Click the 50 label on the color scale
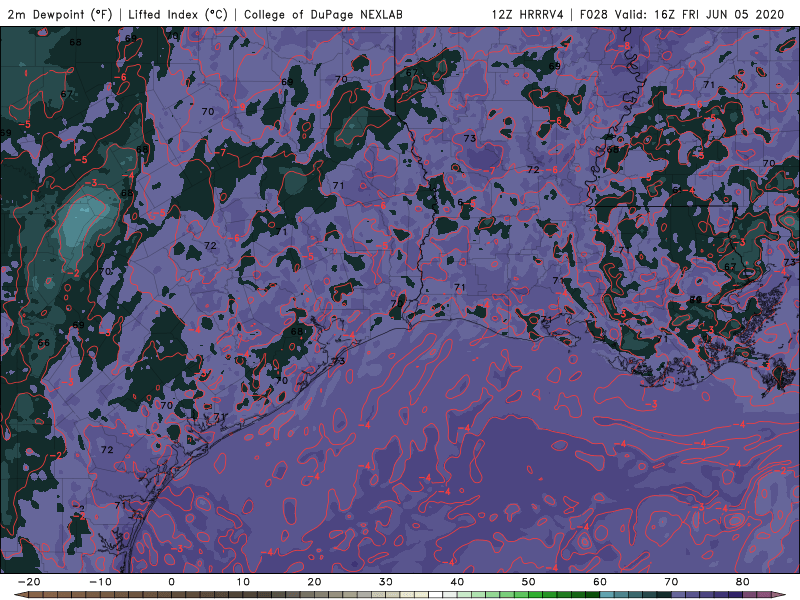This screenshot has height=600, width=800. pos(529,582)
